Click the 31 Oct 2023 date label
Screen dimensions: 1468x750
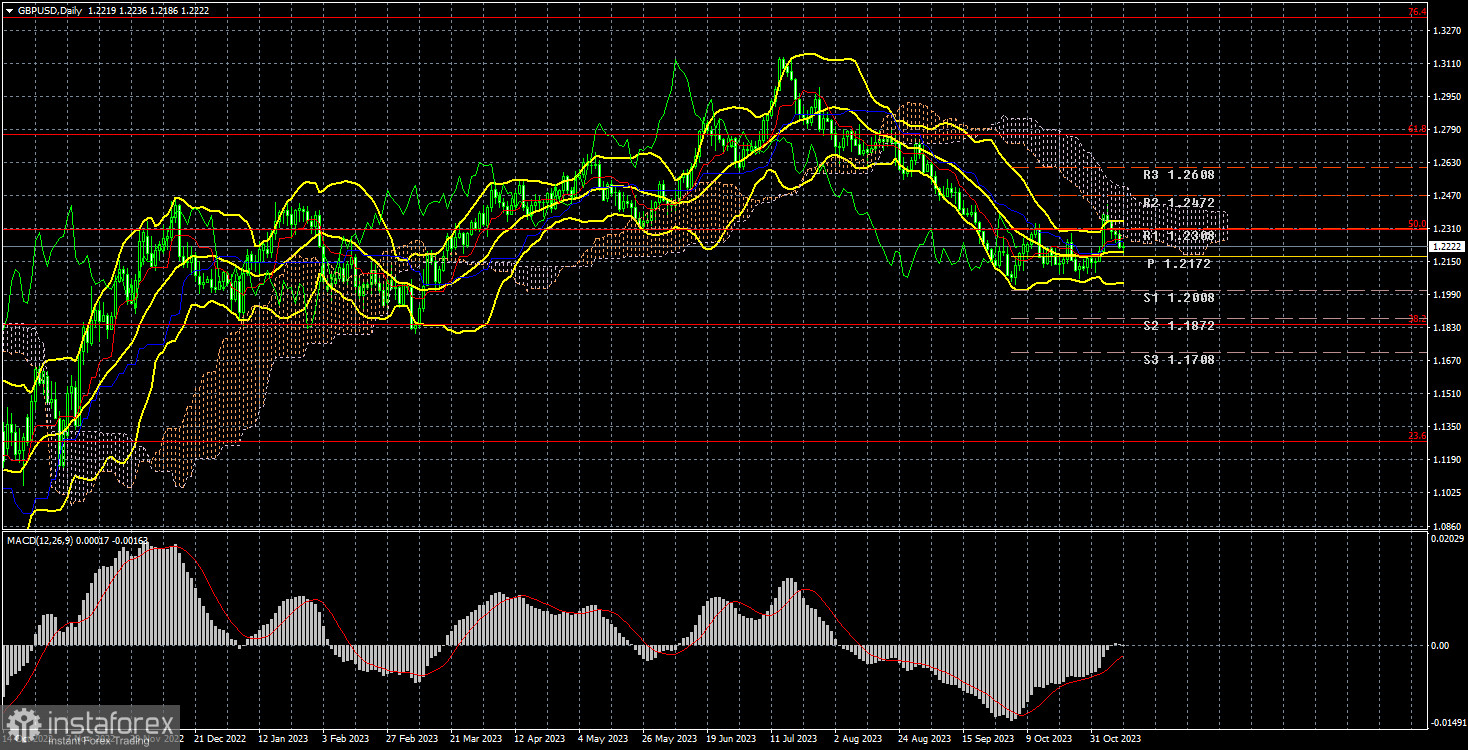[x=1116, y=739]
